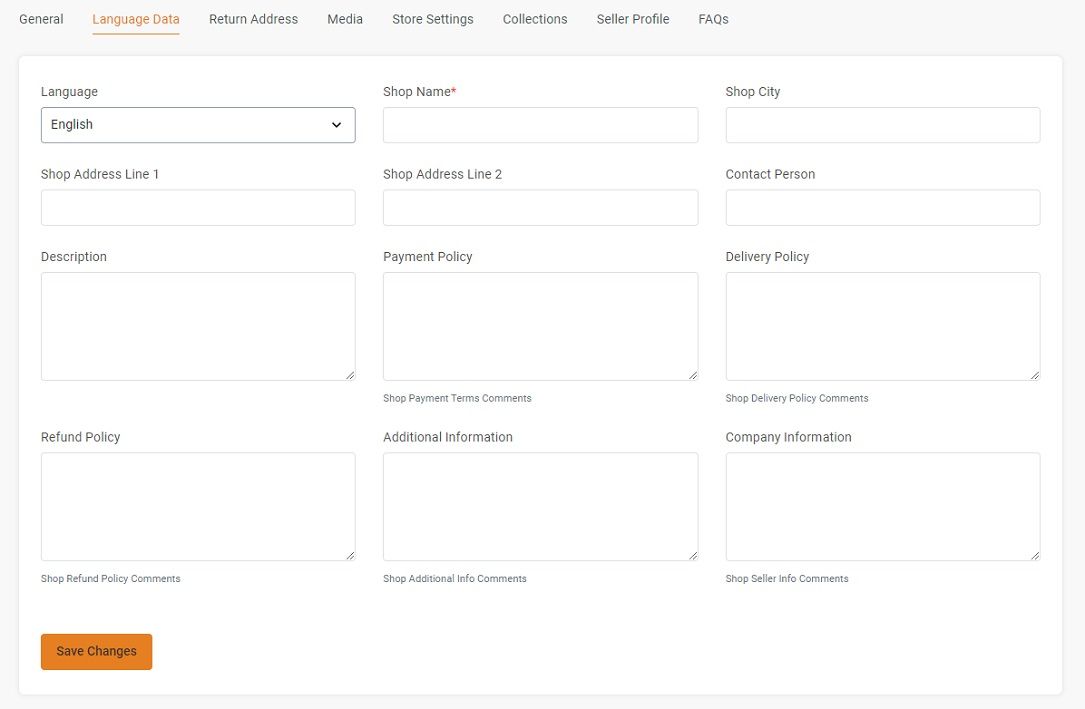Grab the Additional Information resize handle

[x=693, y=555]
